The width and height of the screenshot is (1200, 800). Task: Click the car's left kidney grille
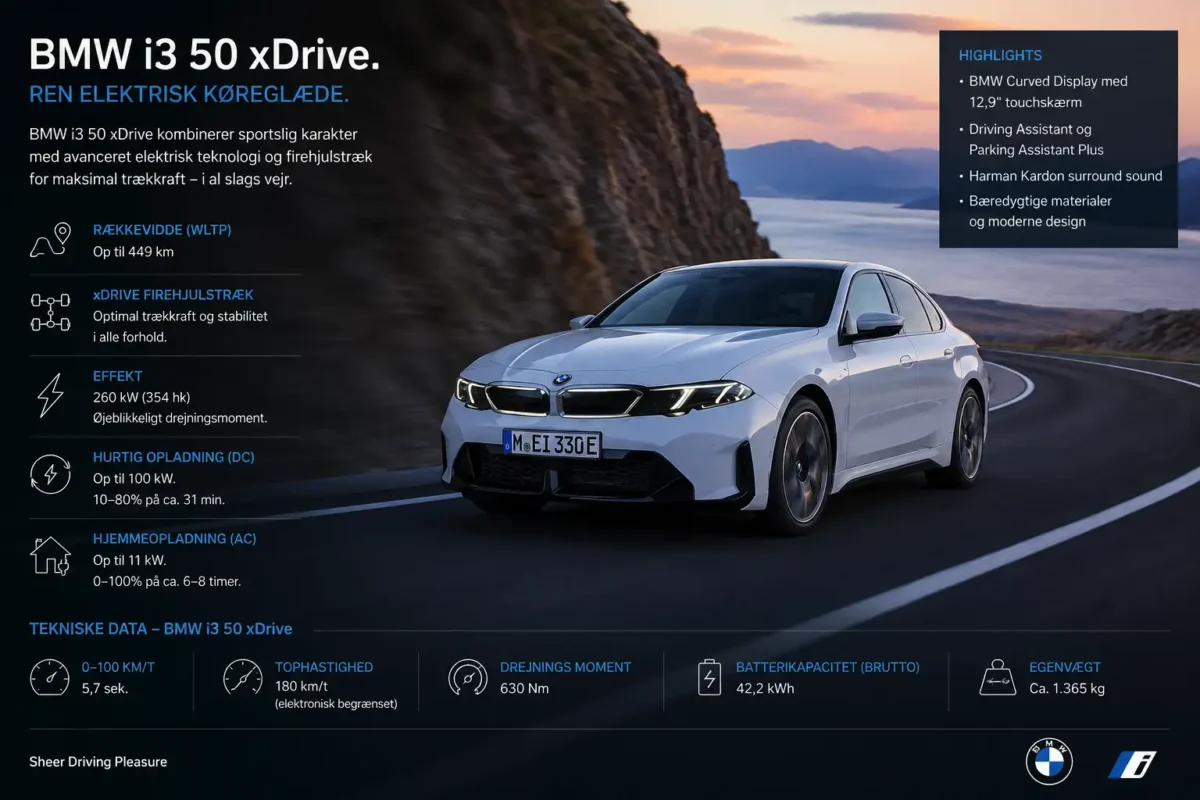[516, 400]
